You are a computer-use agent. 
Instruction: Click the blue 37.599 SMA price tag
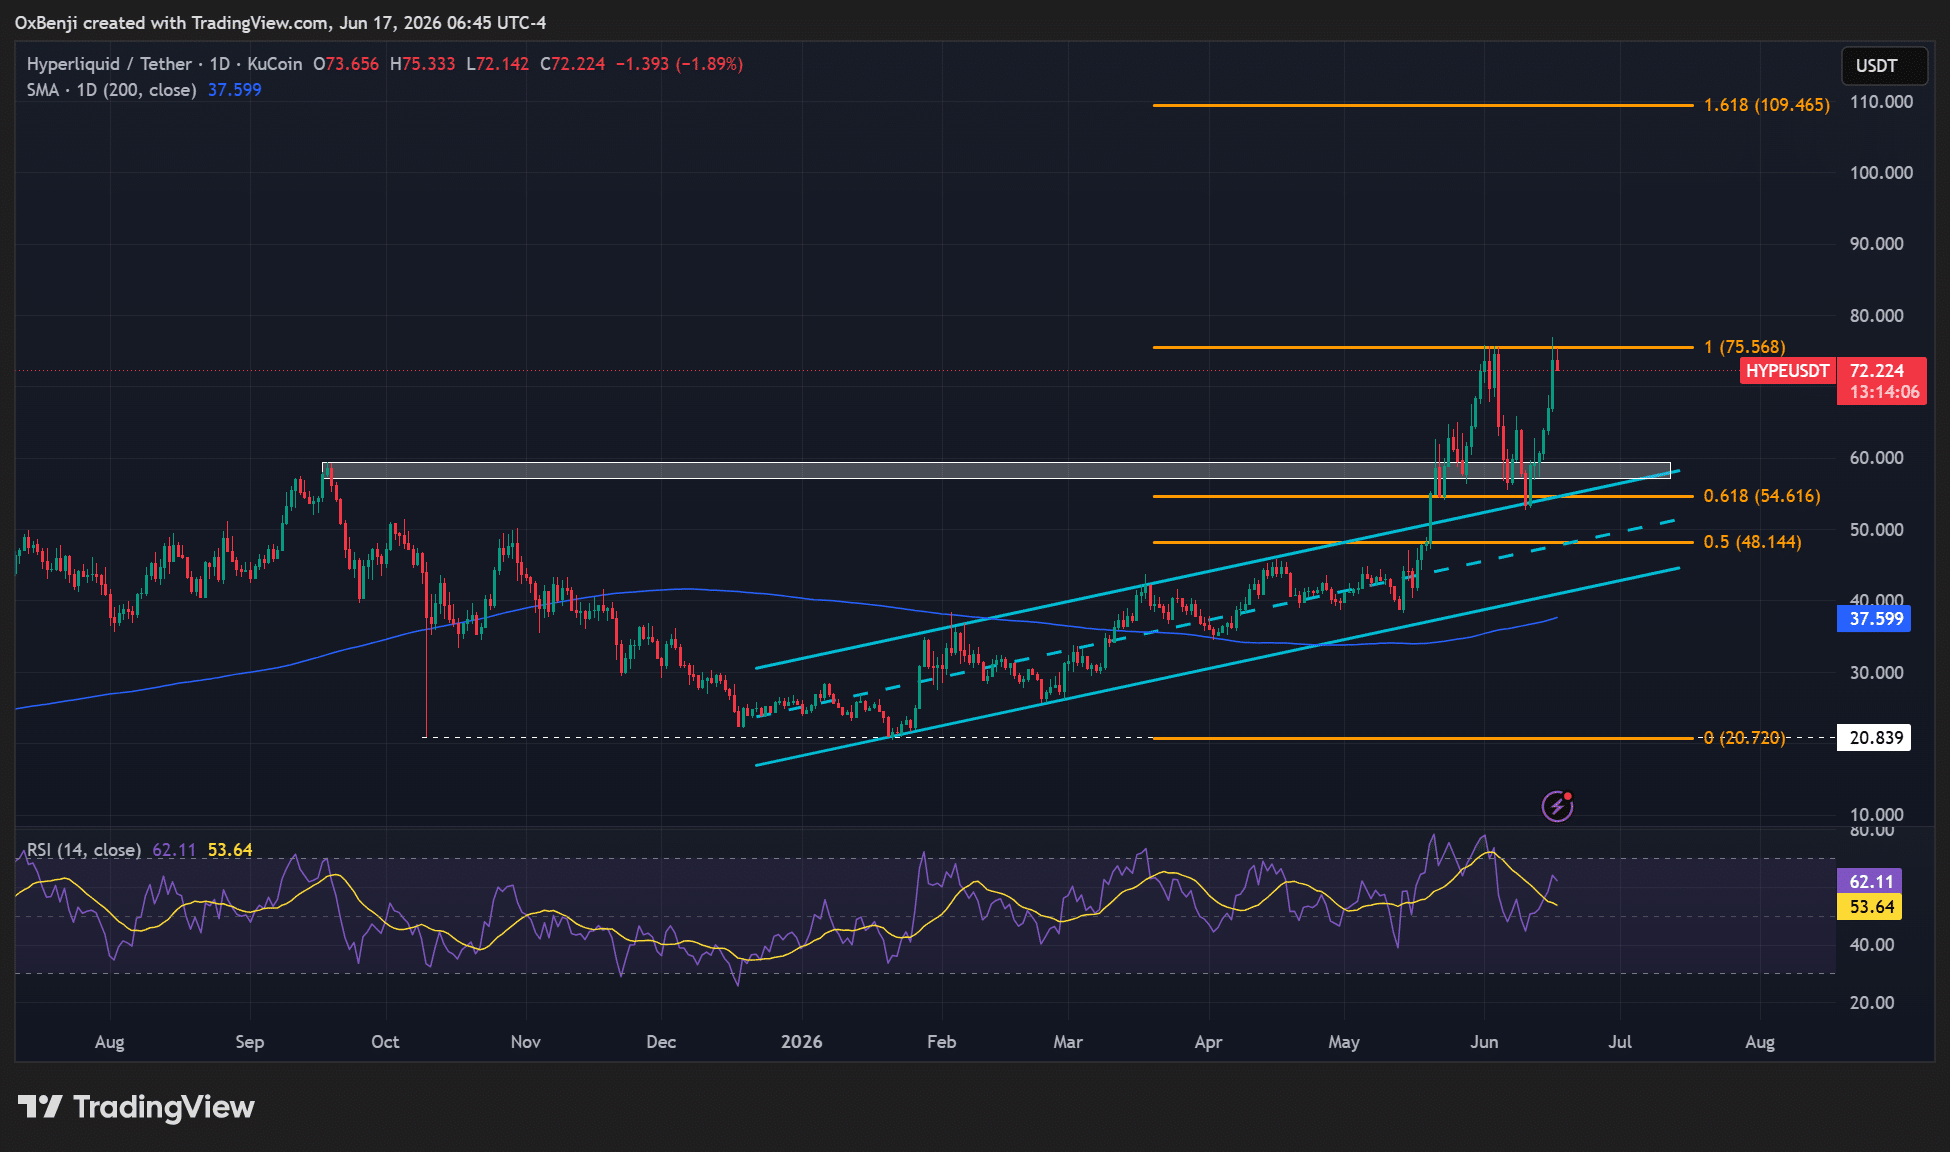pos(1874,619)
